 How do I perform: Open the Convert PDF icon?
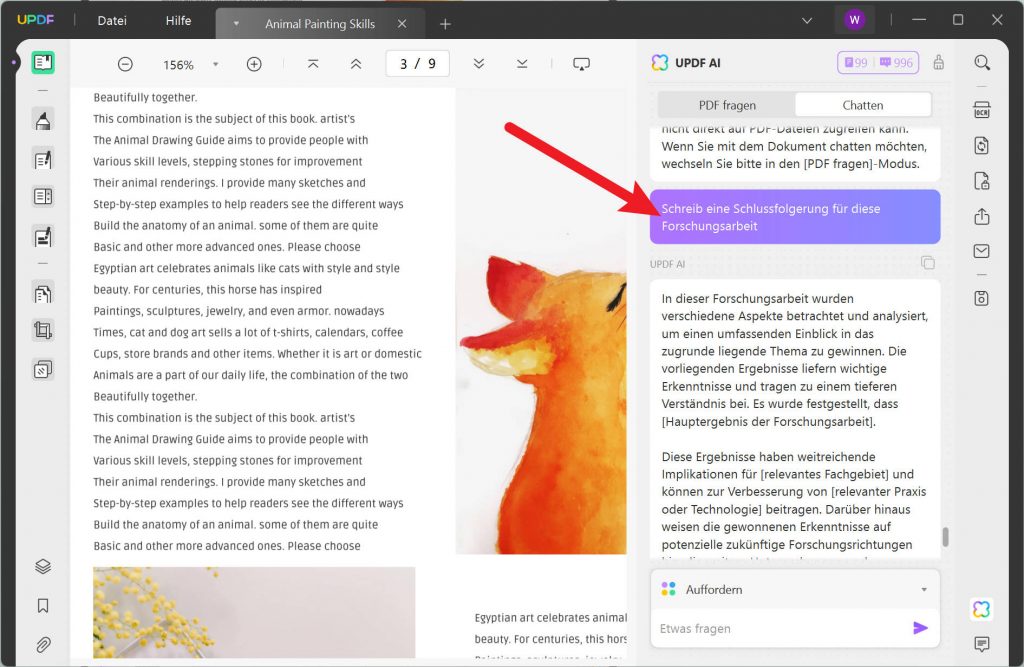point(982,145)
